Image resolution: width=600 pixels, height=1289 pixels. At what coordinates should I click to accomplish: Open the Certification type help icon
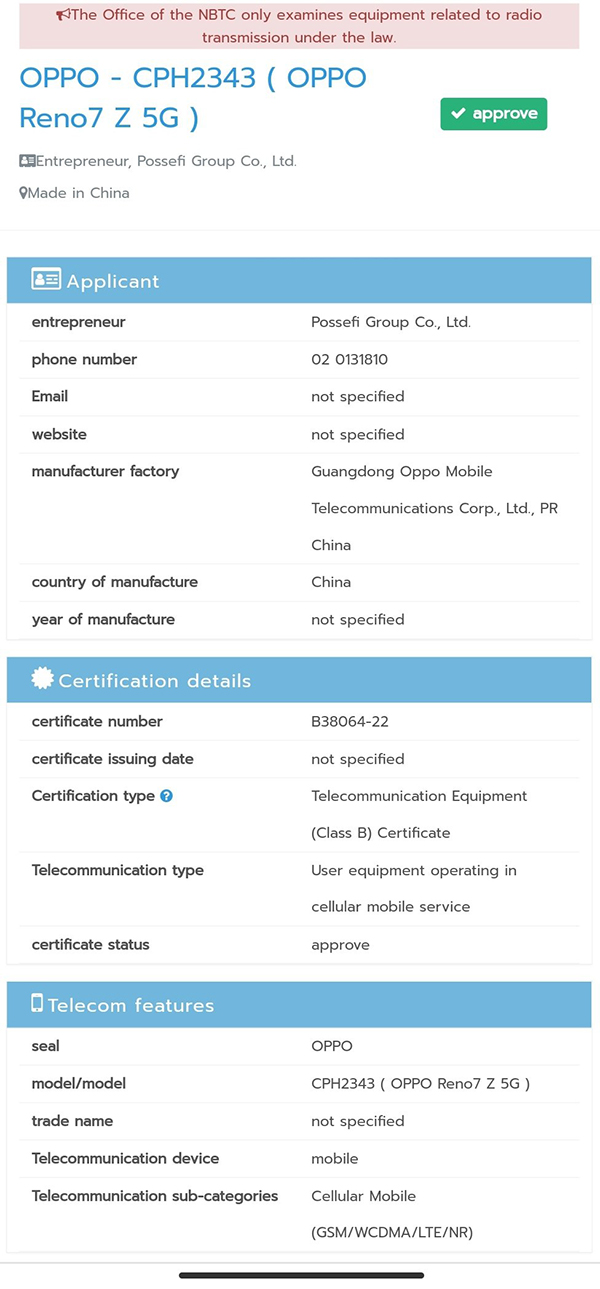click(167, 796)
